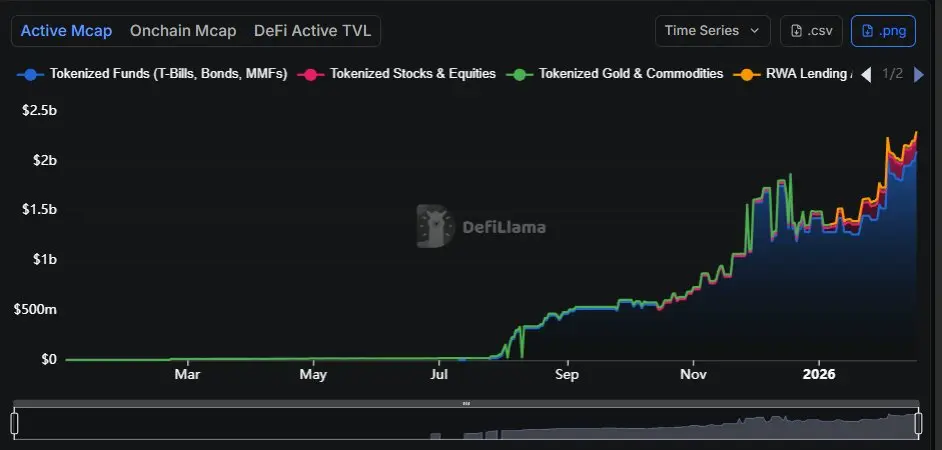
Task: Click the blue Tokenized Funds legend marker
Action: click(31, 74)
